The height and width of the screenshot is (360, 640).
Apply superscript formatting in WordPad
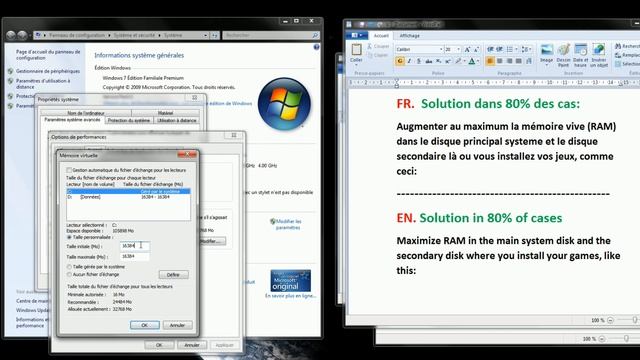coord(448,61)
